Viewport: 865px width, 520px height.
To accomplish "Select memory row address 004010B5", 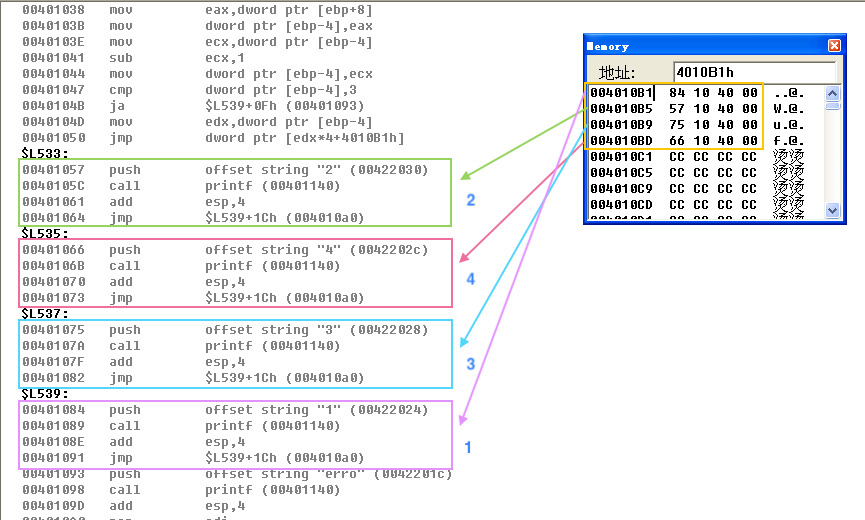I will 621,109.
